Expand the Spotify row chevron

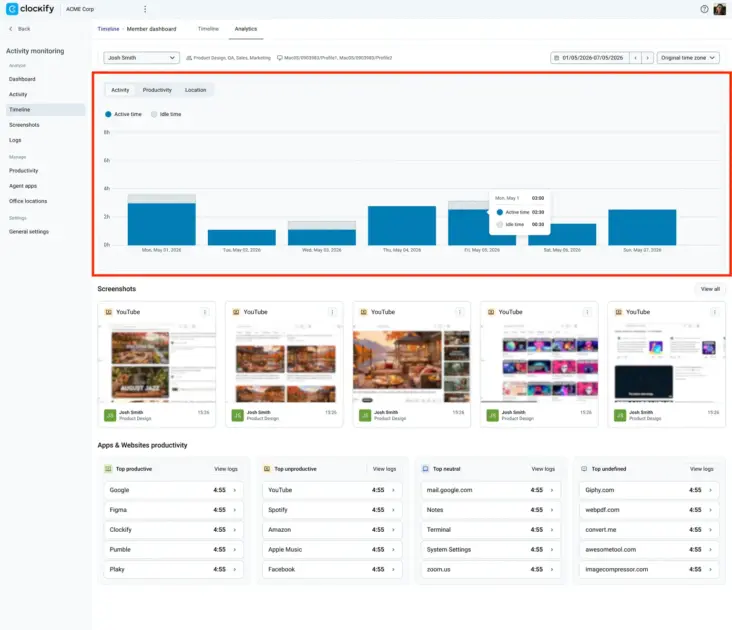click(x=394, y=510)
